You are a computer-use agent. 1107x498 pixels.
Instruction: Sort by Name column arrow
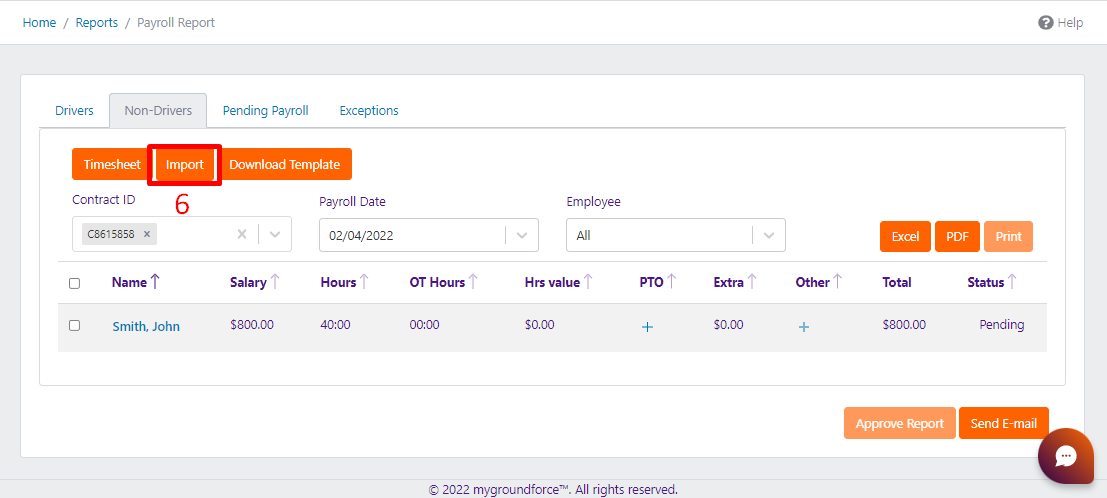pos(155,282)
